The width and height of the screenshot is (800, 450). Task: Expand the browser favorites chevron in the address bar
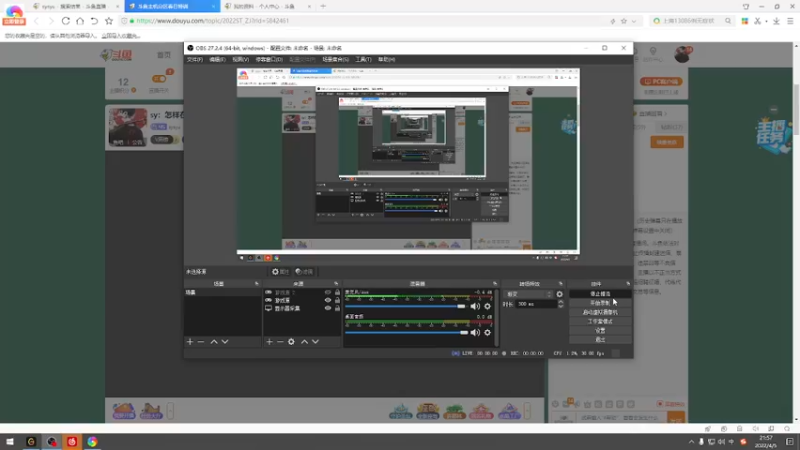tap(634, 21)
